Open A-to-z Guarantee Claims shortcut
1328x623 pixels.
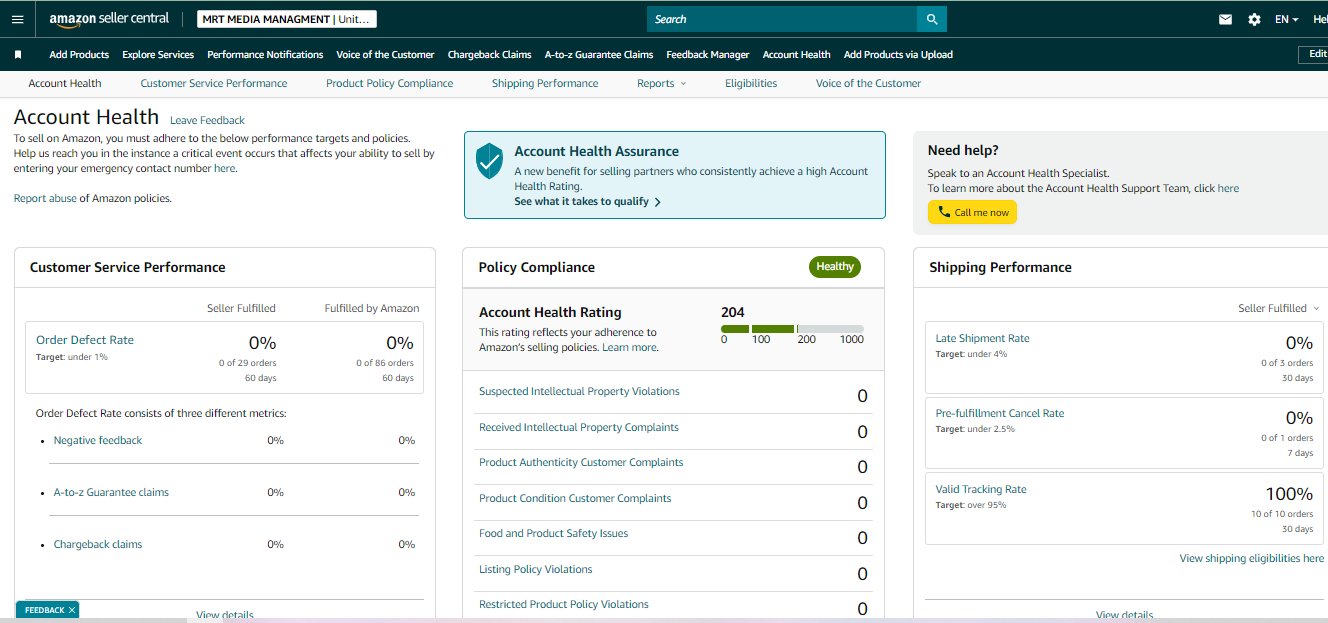coord(599,55)
